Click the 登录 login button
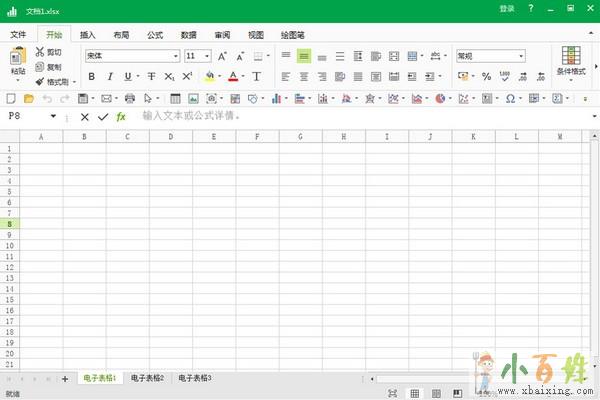 [507, 9]
